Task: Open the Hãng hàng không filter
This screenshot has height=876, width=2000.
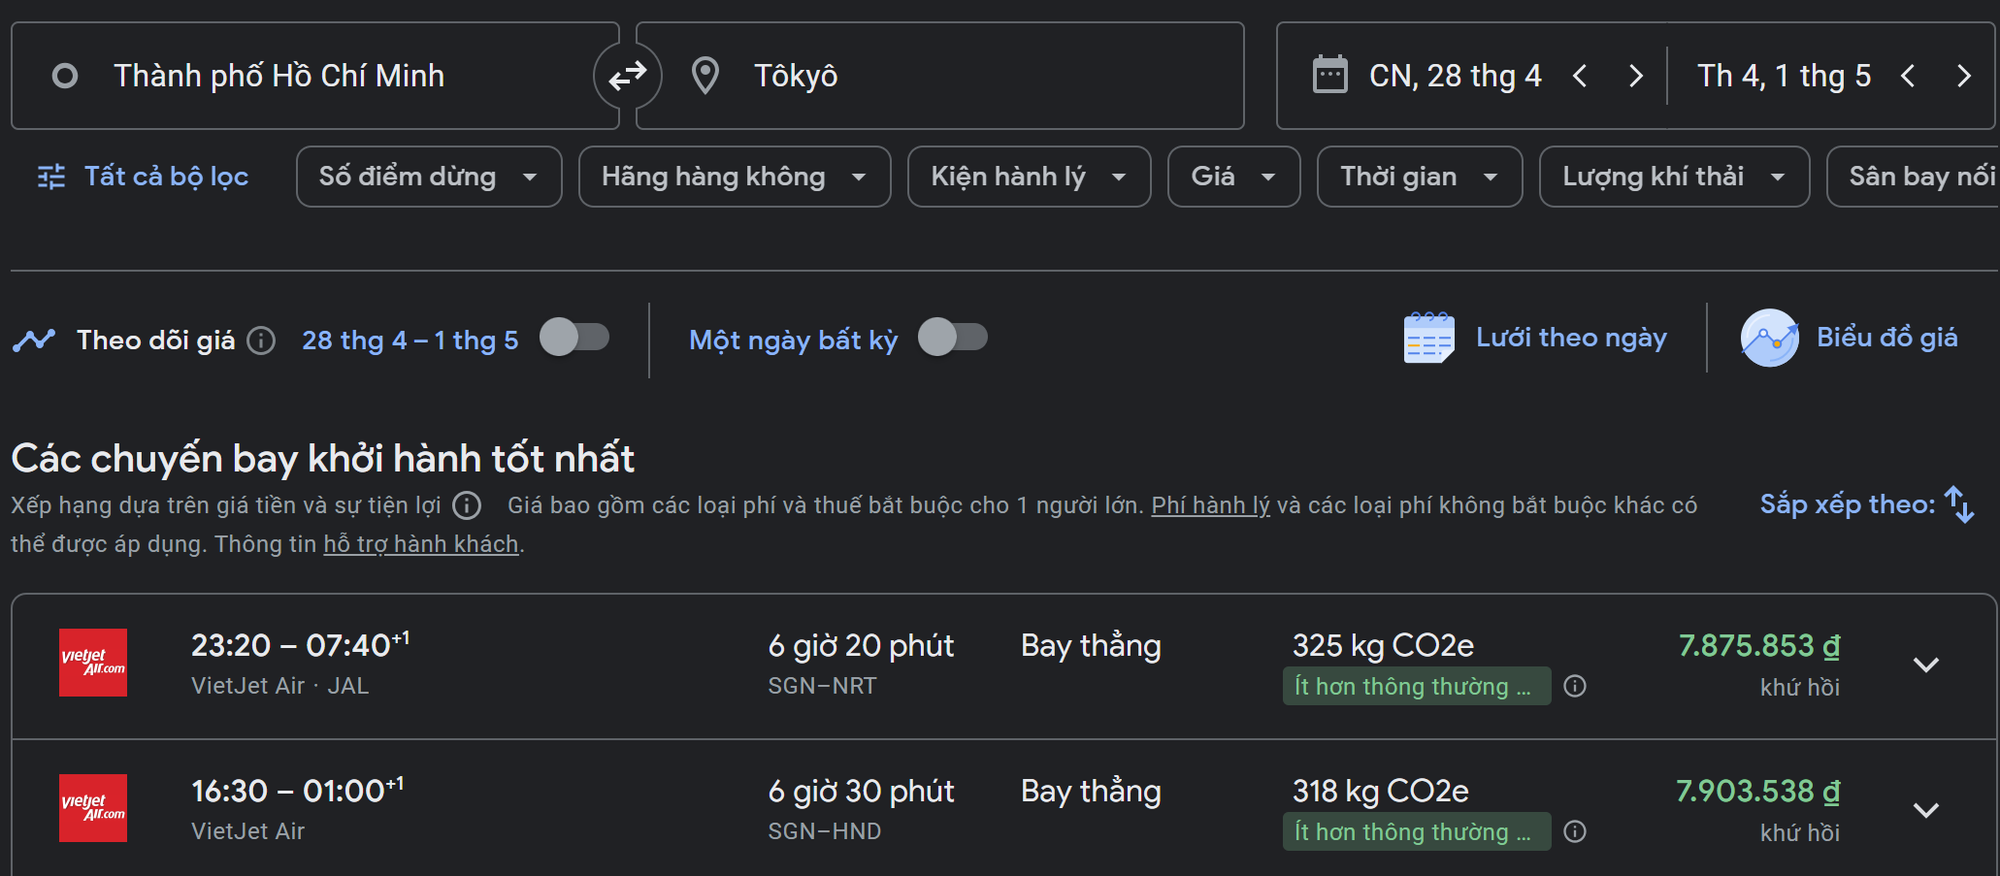Action: point(734,177)
